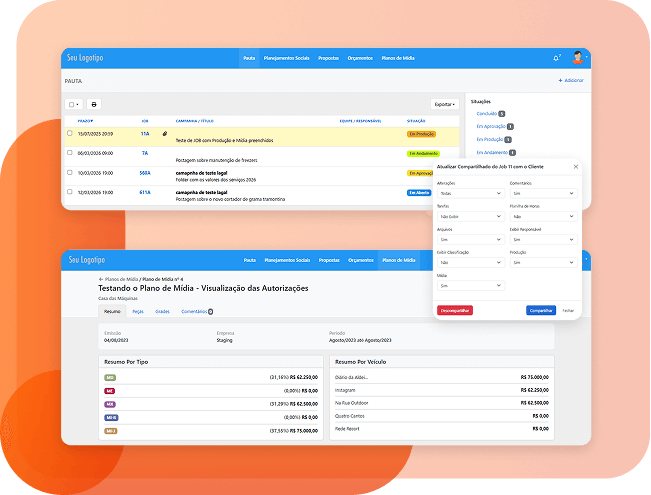
Task: Click the paperclip attachment icon on job 11A
Action: pyautogui.click(x=164, y=133)
